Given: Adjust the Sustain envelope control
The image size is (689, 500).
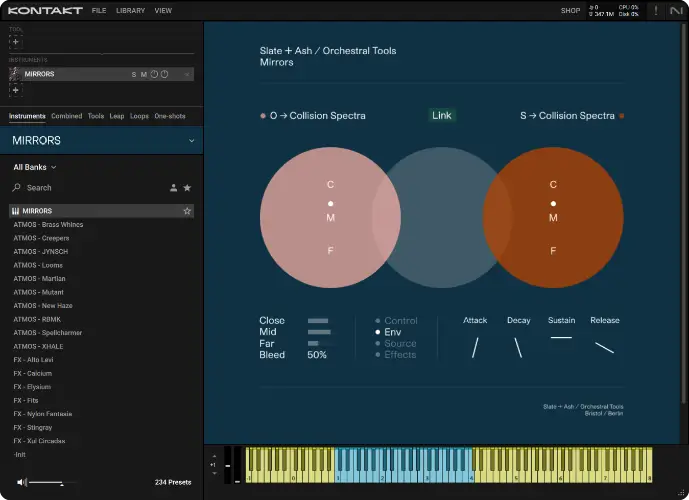Looking at the screenshot, I should [561, 337].
